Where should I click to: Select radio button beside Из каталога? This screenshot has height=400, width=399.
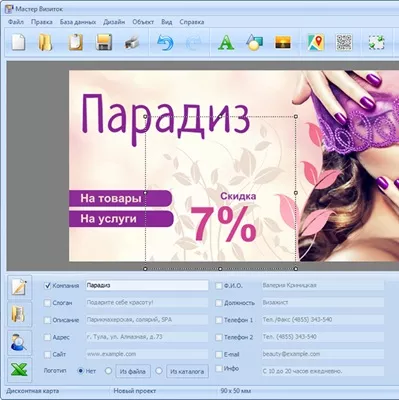coord(159,371)
